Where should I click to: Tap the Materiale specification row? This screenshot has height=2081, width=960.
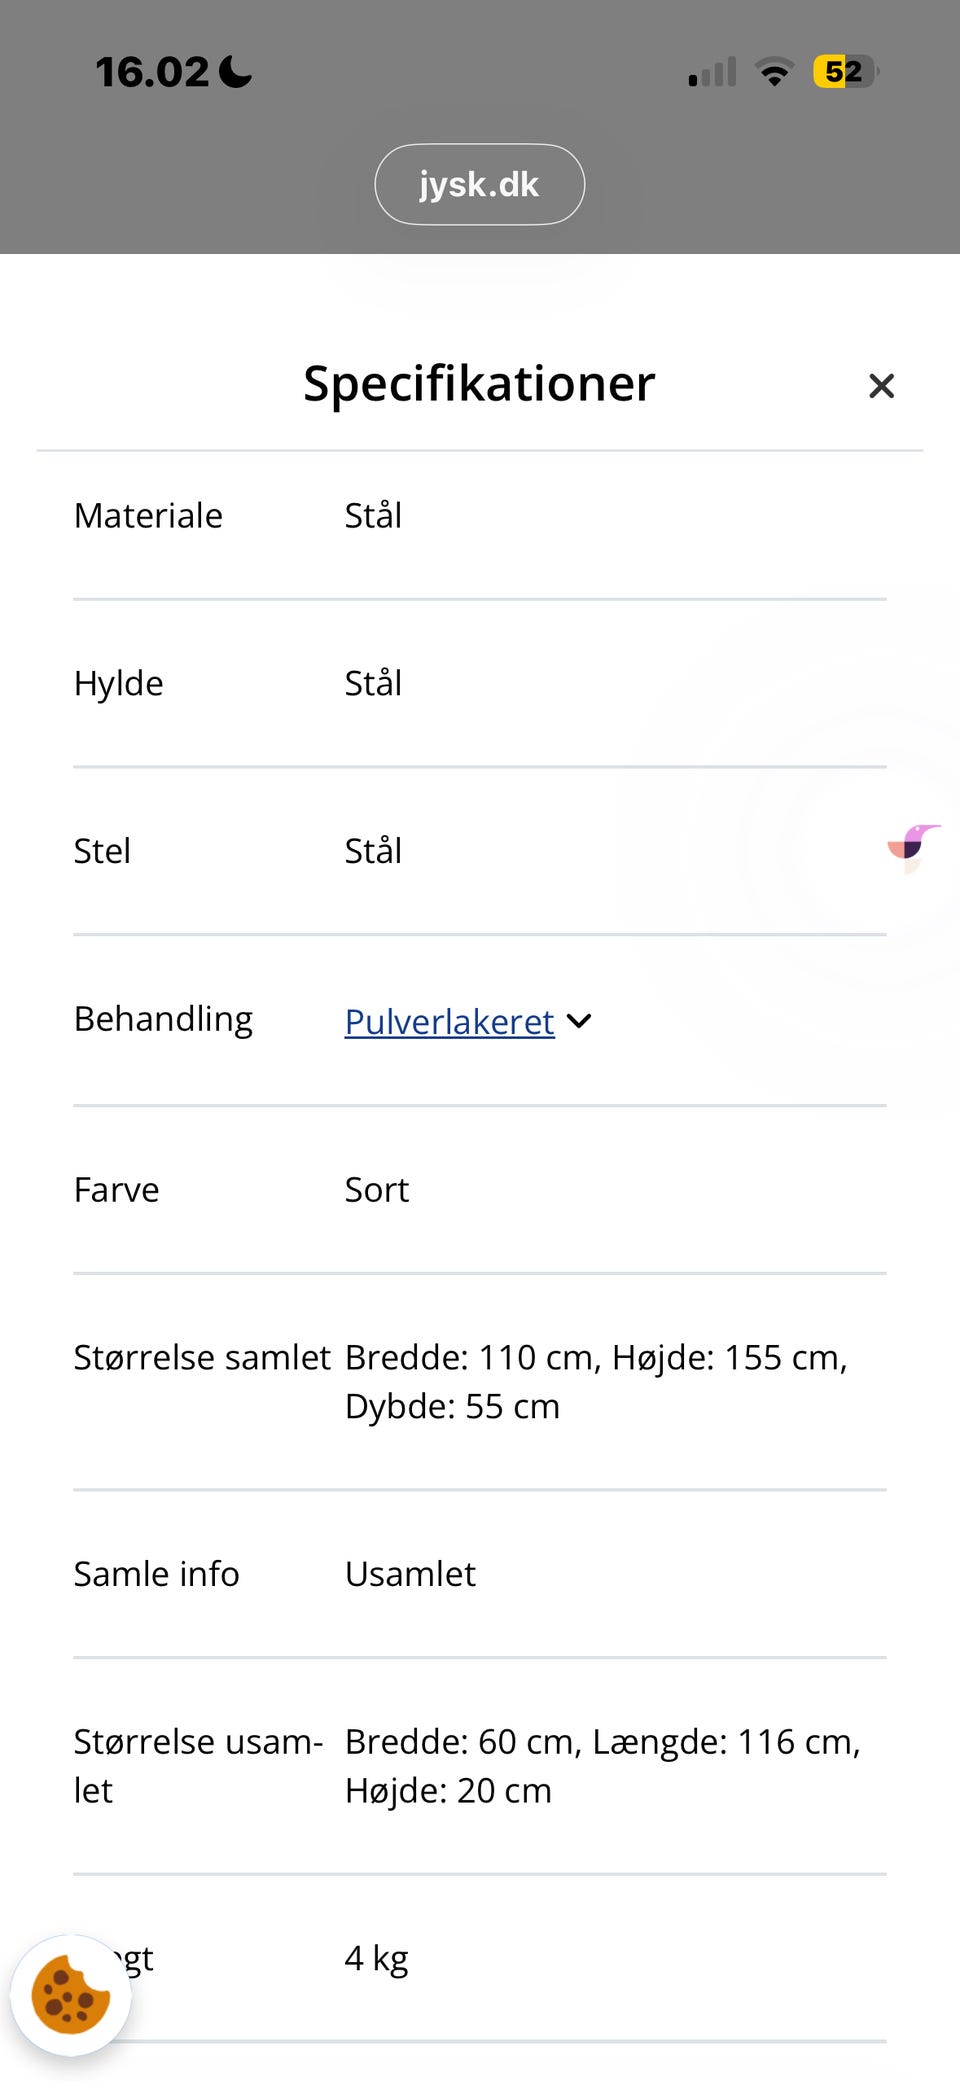[x=148, y=515]
